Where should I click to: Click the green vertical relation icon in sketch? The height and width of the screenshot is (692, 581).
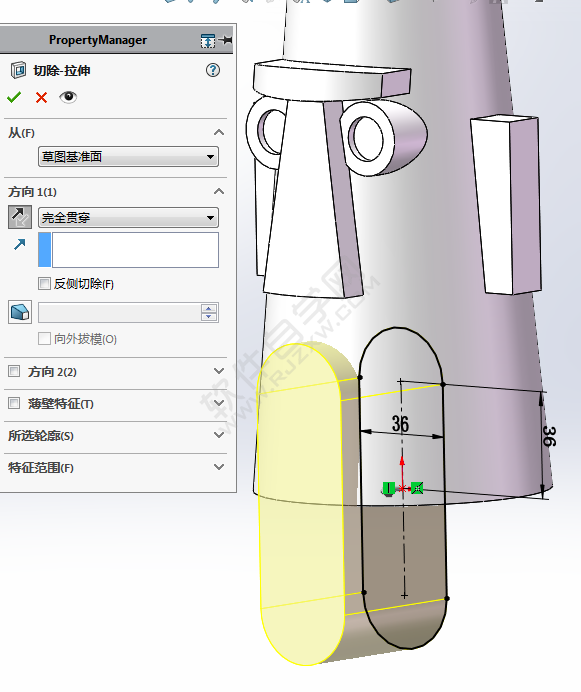(388, 488)
